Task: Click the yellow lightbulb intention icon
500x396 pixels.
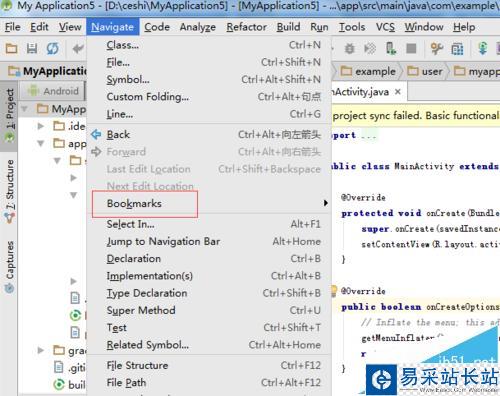Action: pyautogui.click(x=334, y=291)
